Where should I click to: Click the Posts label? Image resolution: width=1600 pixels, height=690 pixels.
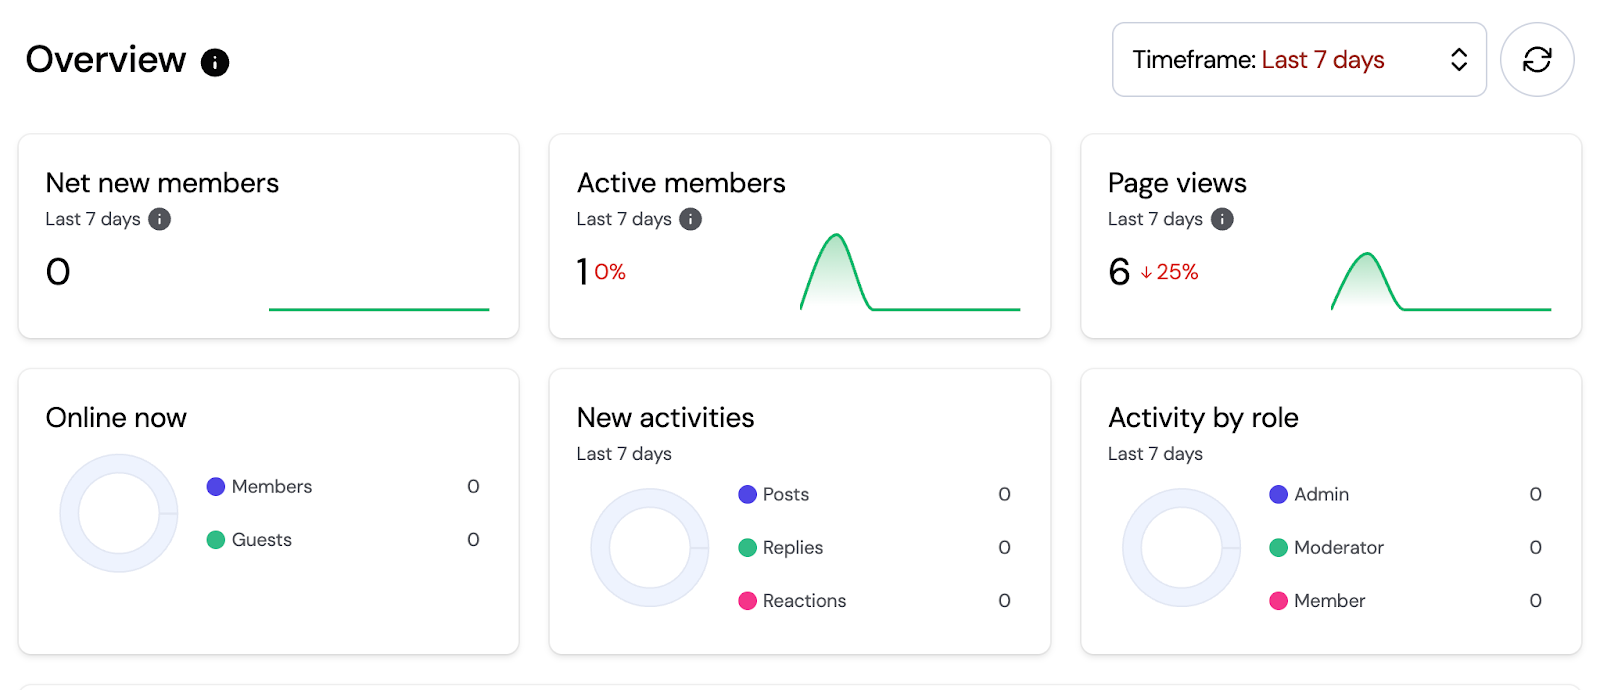point(786,494)
